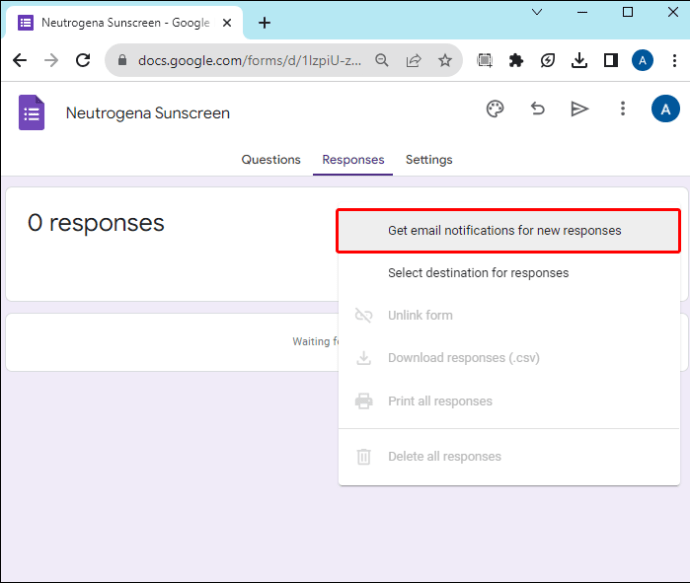Open a new tab with the plus button
This screenshot has width=690, height=583.
[264, 22]
